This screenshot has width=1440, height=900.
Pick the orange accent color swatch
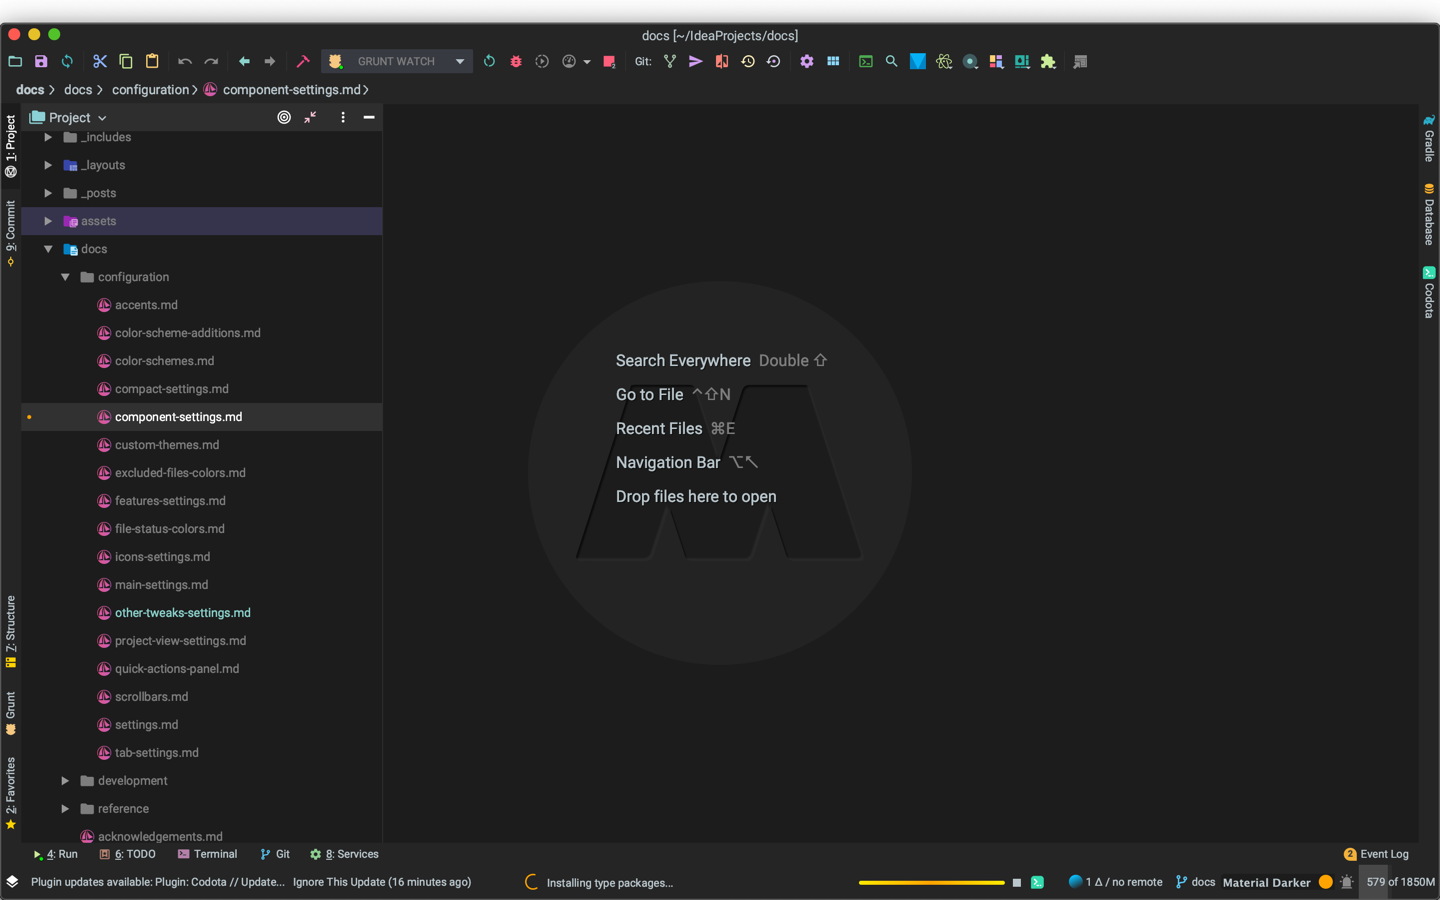coord(1326,882)
